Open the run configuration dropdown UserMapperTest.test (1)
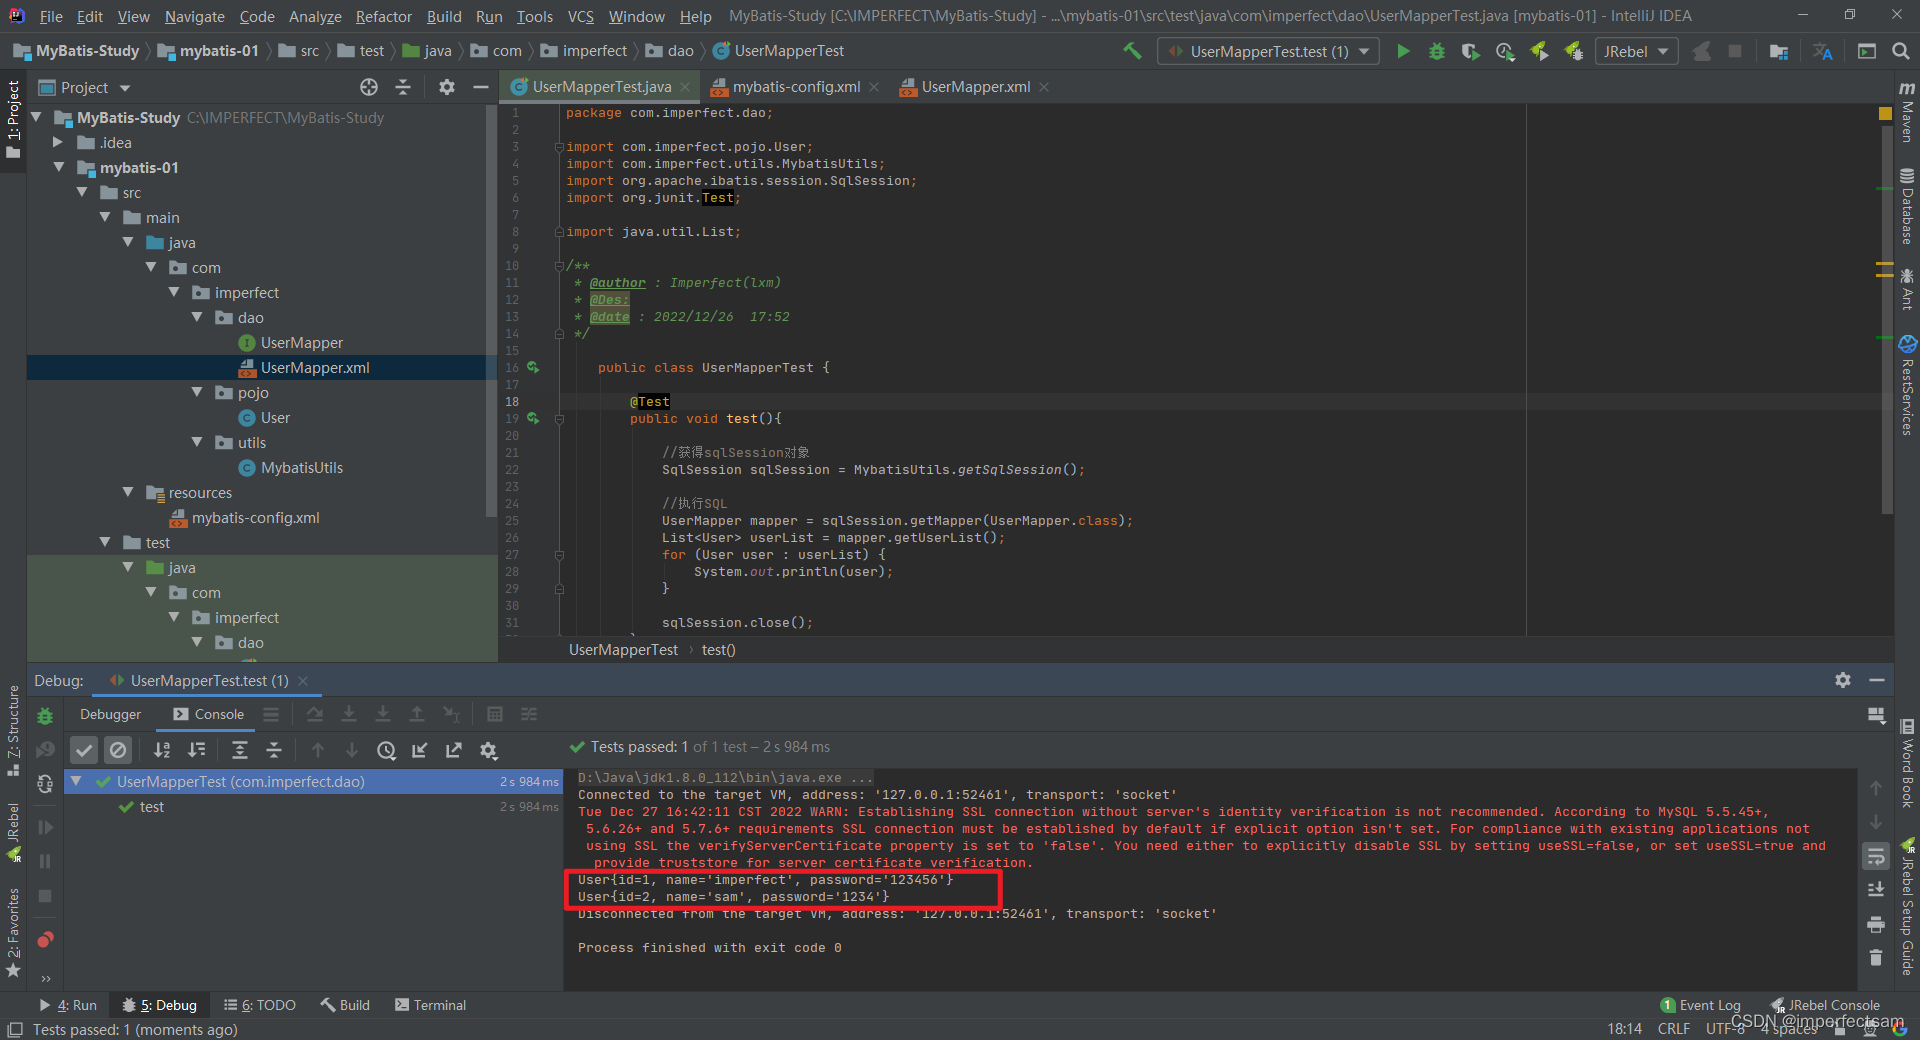The image size is (1920, 1040). click(1268, 51)
